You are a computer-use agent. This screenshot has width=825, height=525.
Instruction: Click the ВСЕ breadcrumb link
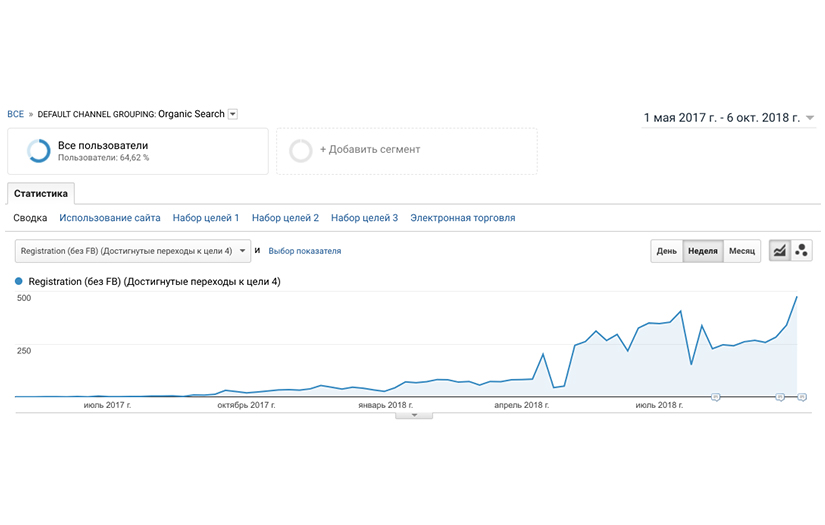[15, 114]
